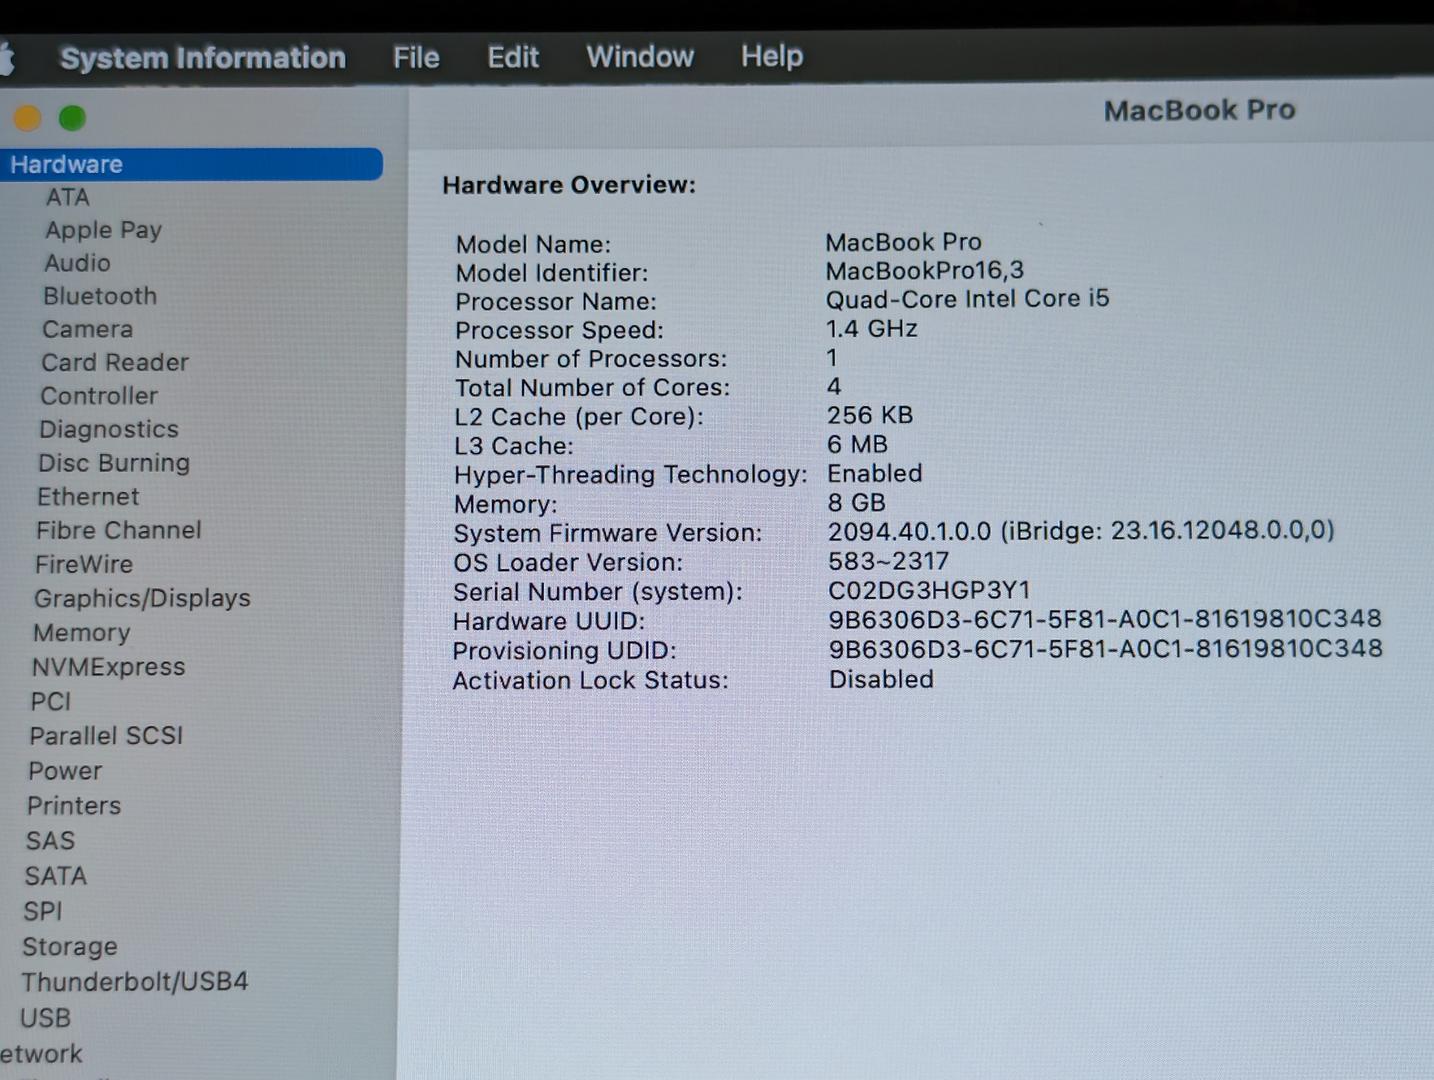Select USB in the sidebar

pos(45,1018)
